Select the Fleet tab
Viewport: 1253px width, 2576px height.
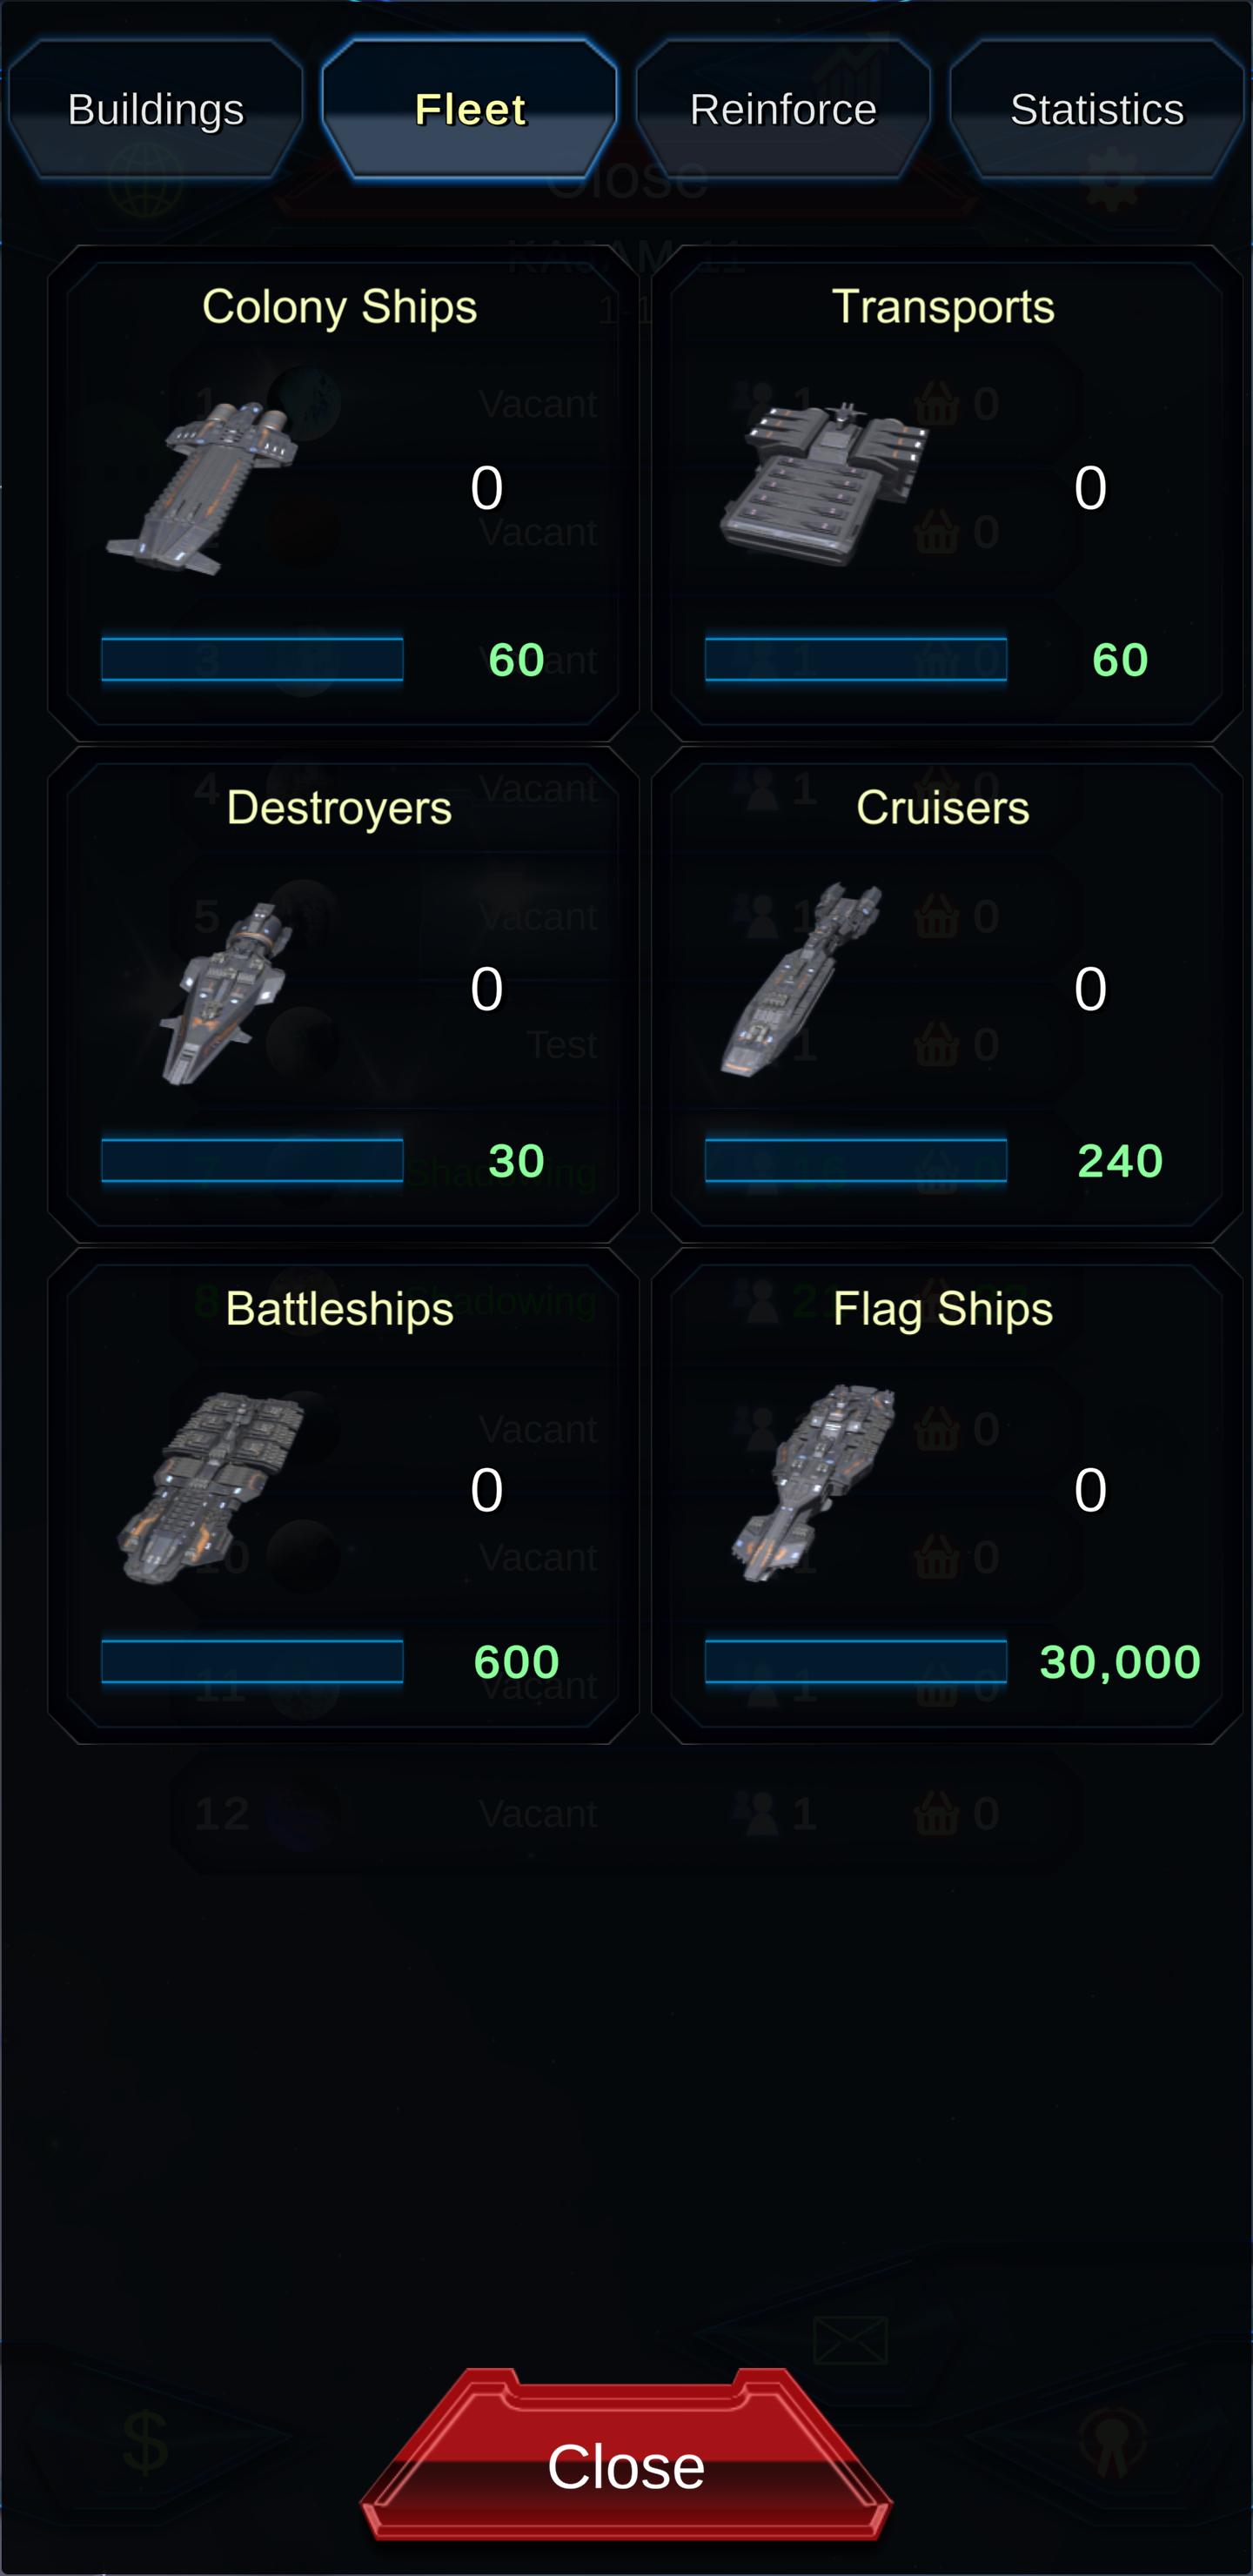(x=470, y=109)
